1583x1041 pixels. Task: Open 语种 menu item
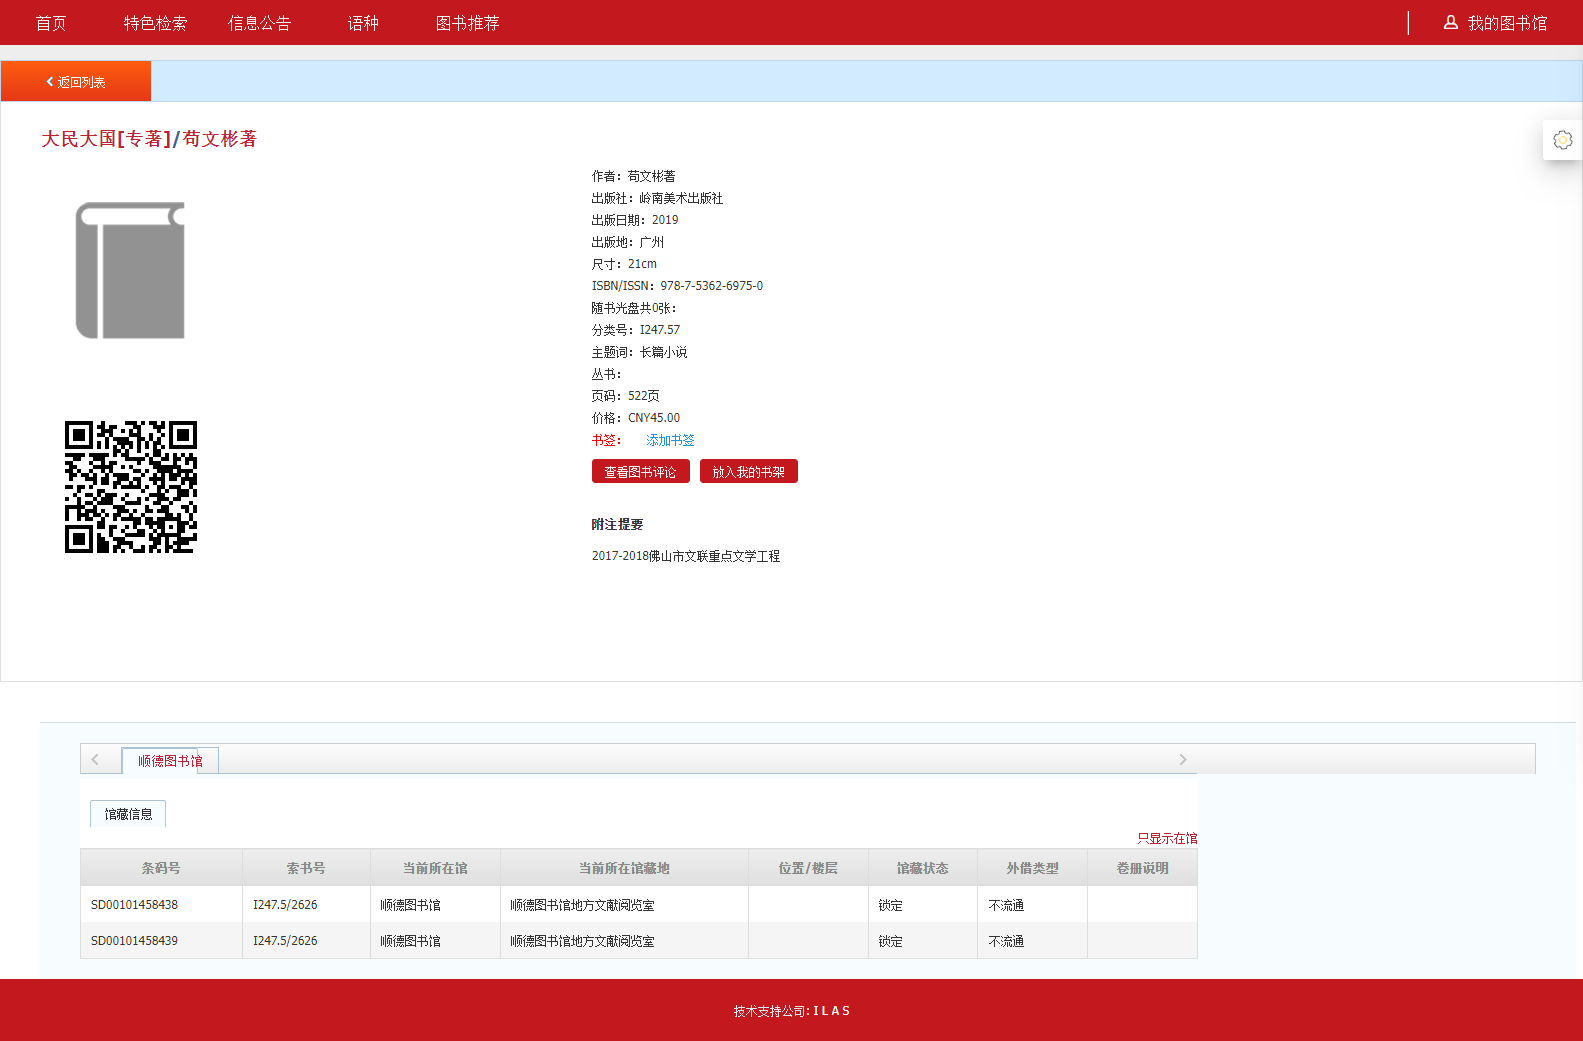[x=363, y=23]
